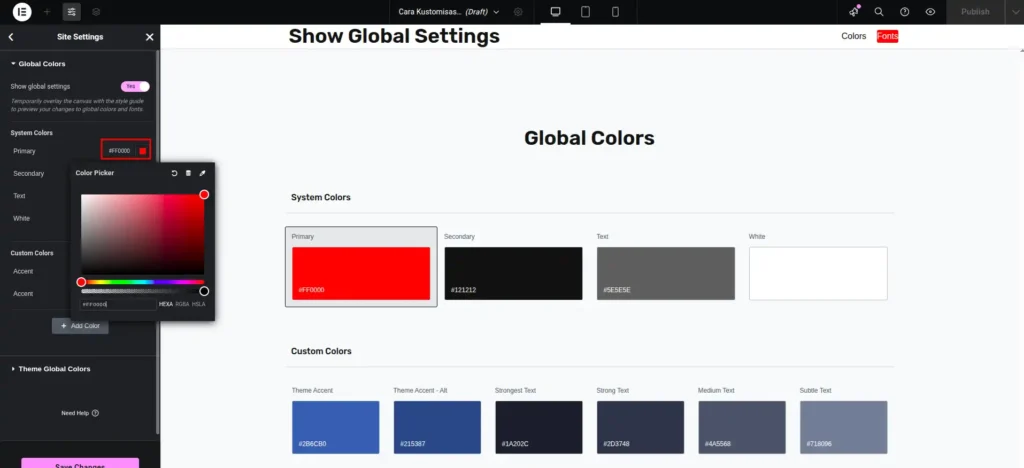Click the Colors tab in style guide
Viewport: 1024px width, 468px height.
point(854,36)
